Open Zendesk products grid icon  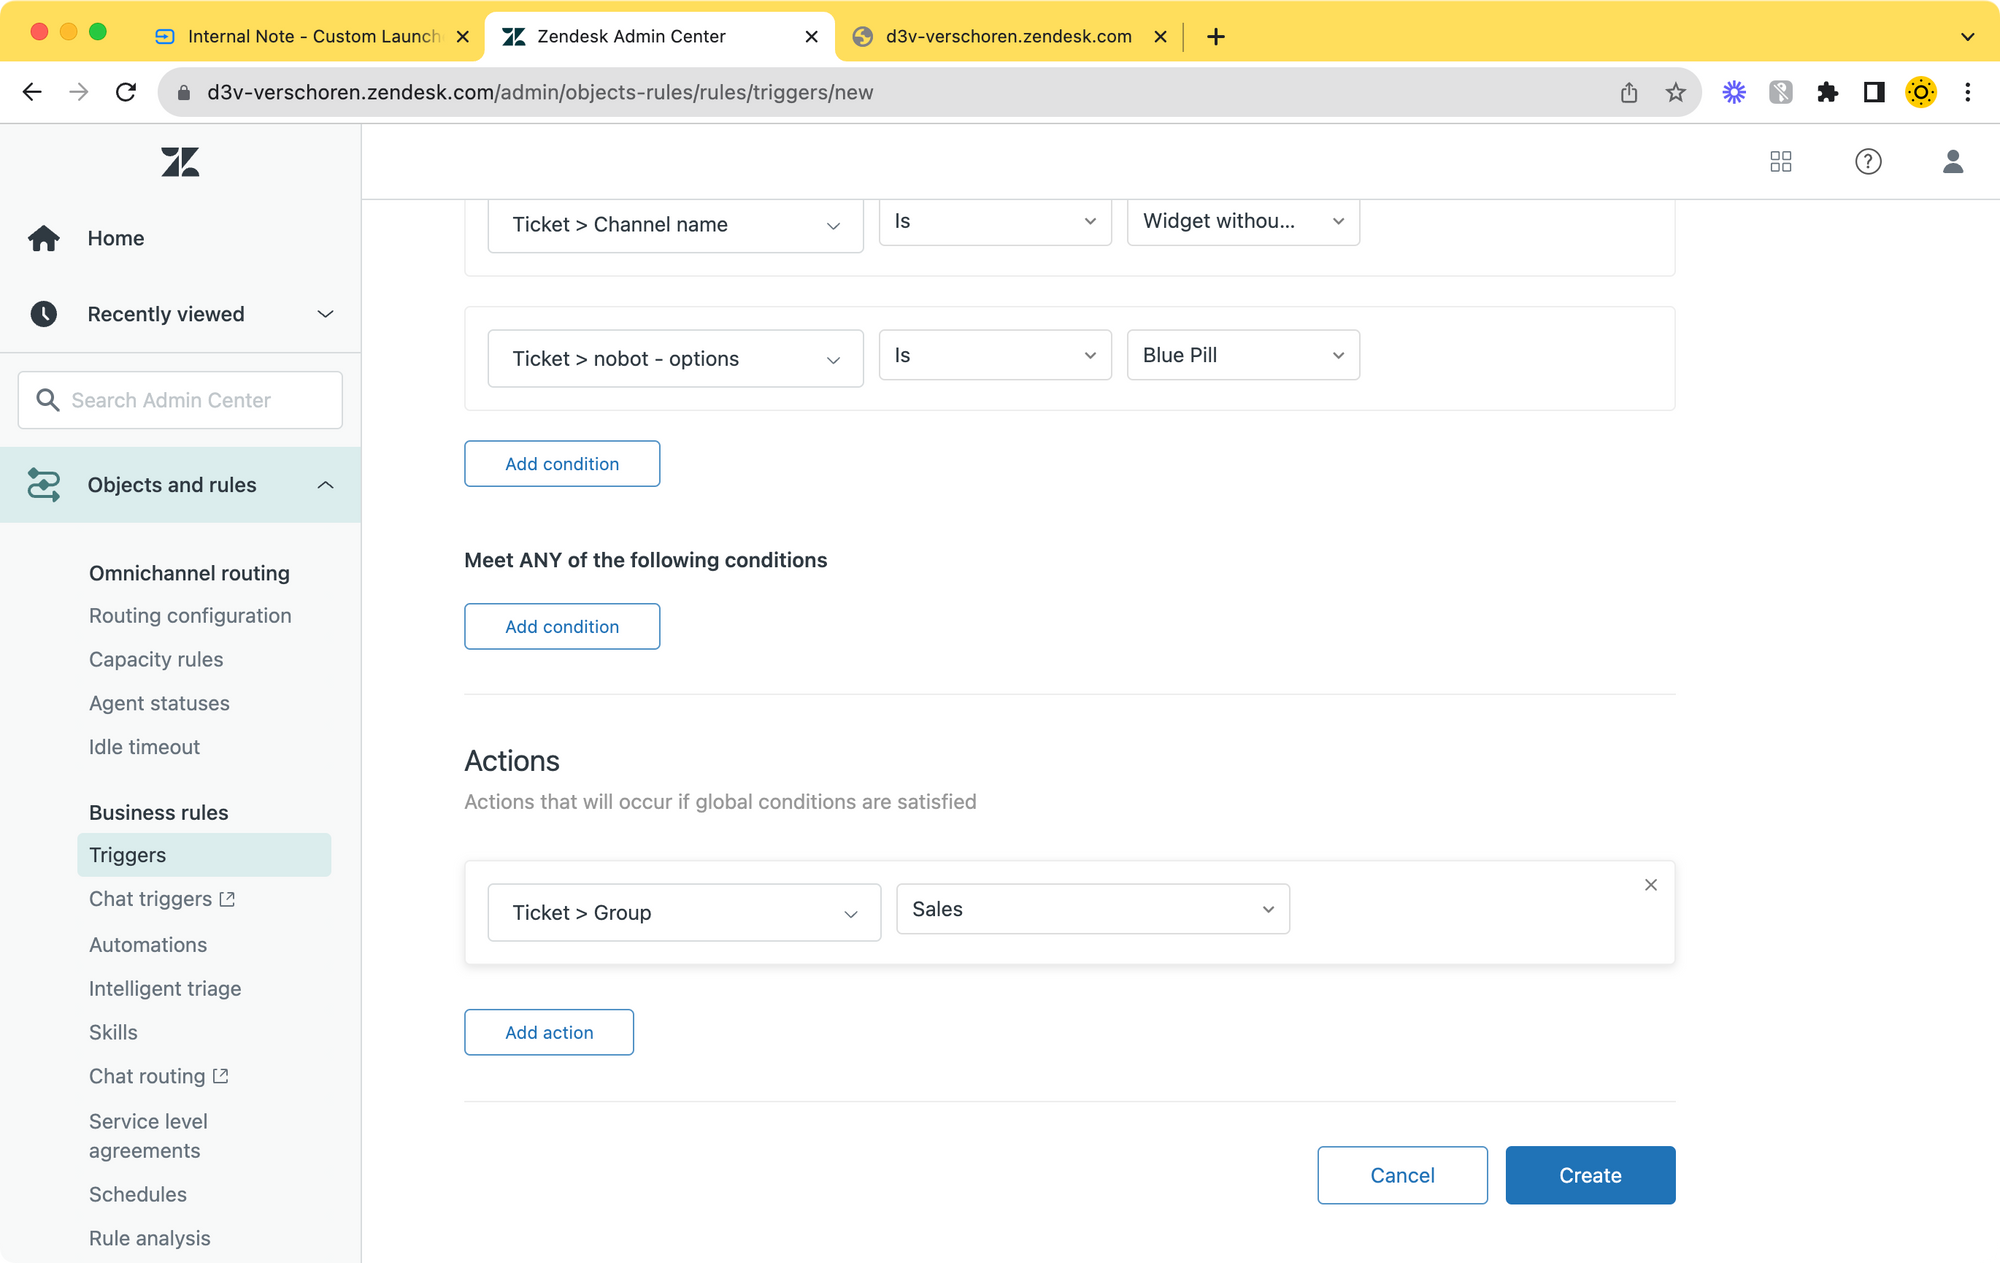click(1780, 162)
